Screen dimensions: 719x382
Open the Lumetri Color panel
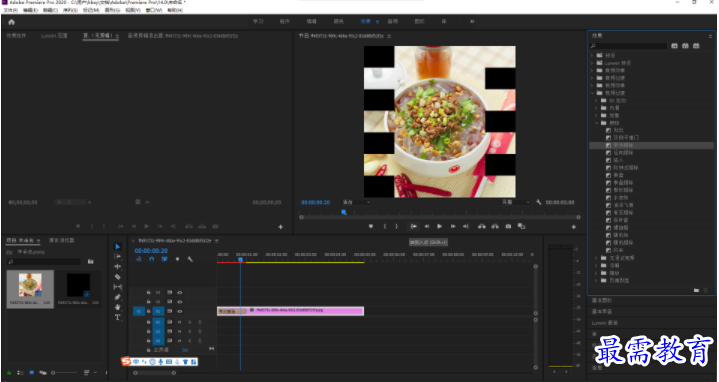pyautogui.click(x=604, y=323)
